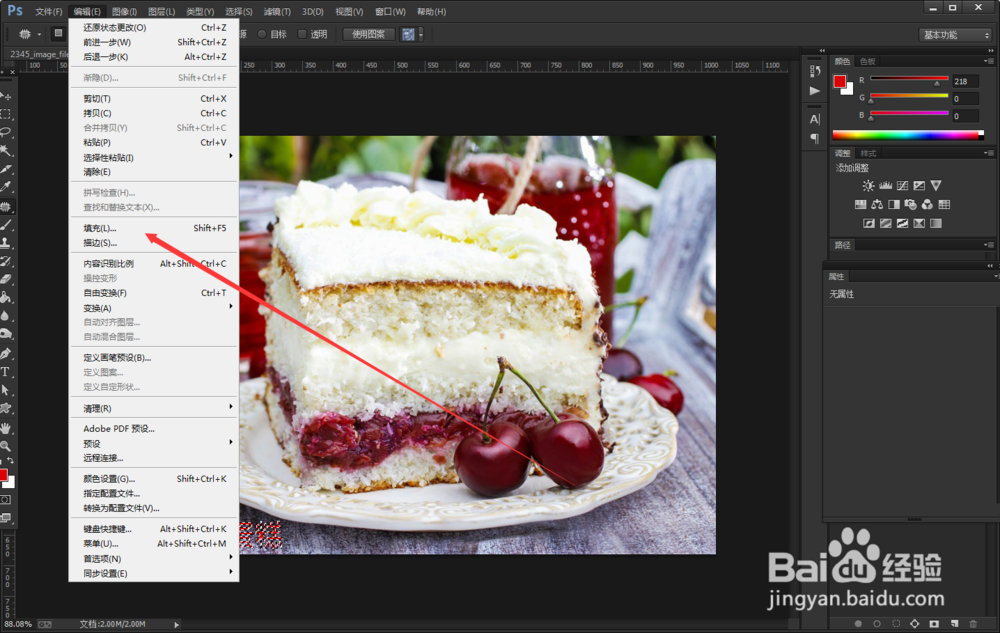The width and height of the screenshot is (1000, 633).
Task: Open the Character panel icon
Action: coord(814,119)
